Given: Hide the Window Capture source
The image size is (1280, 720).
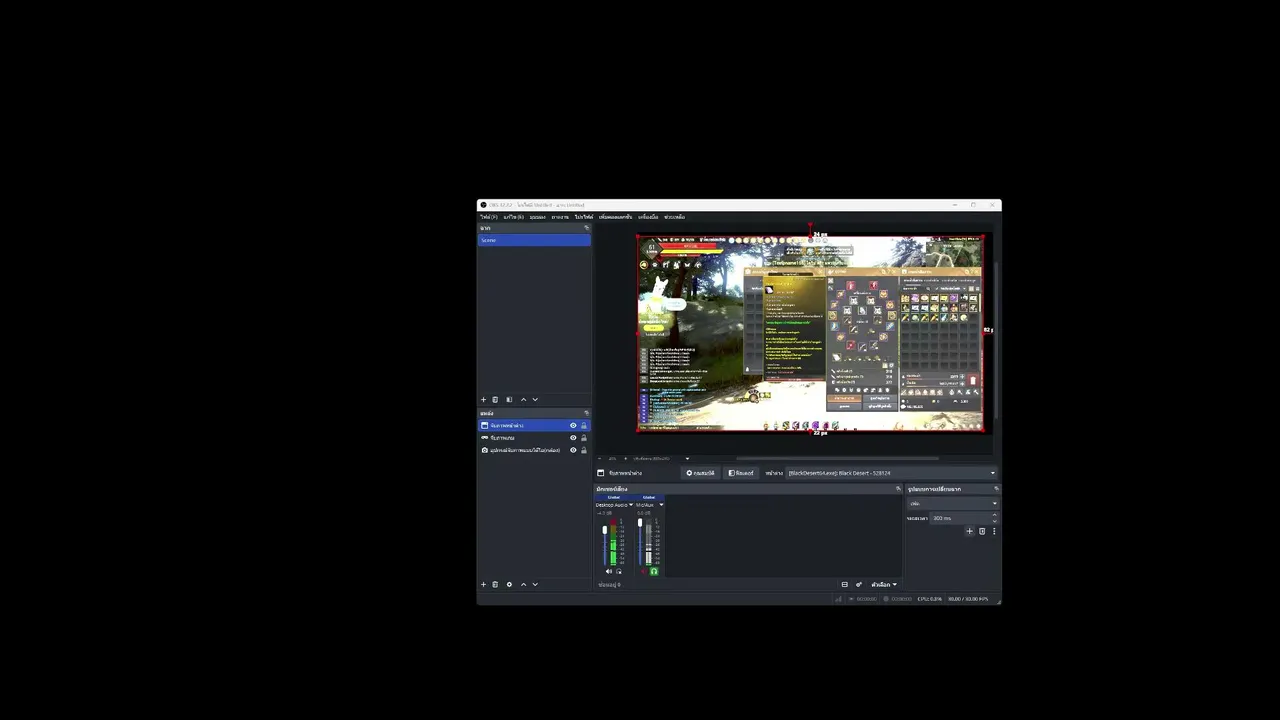Looking at the screenshot, I should tap(573, 426).
